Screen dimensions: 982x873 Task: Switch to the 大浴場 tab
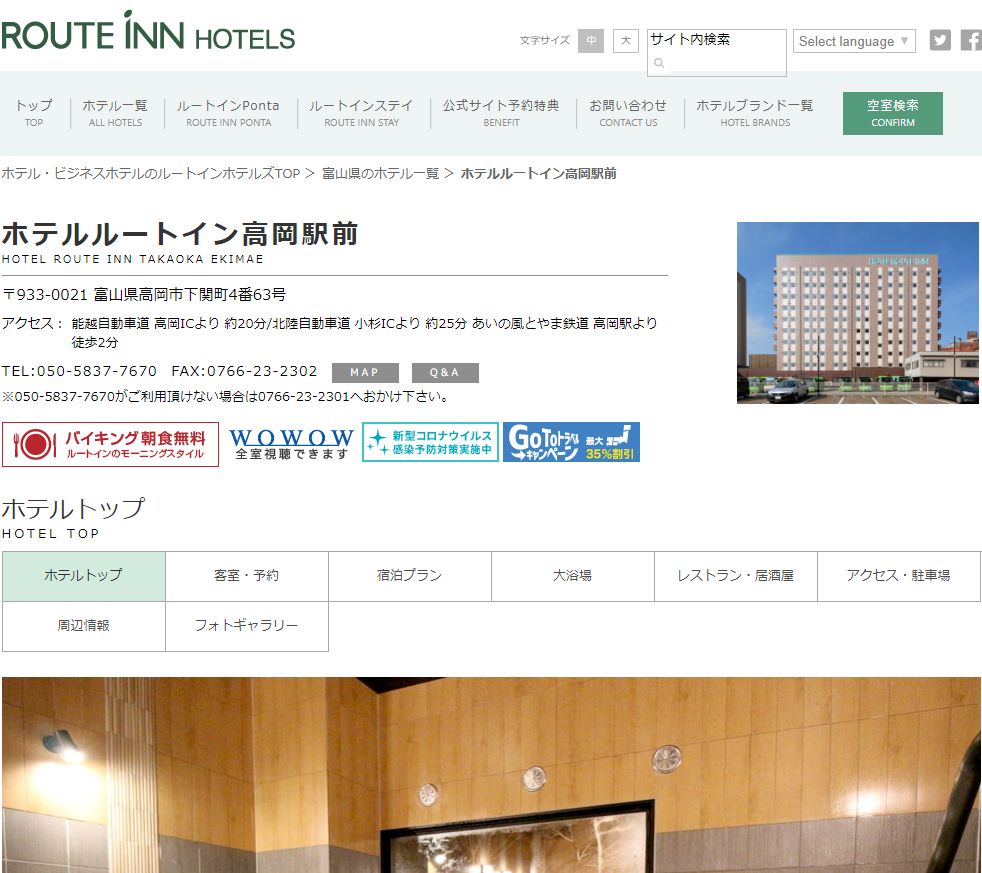click(572, 576)
